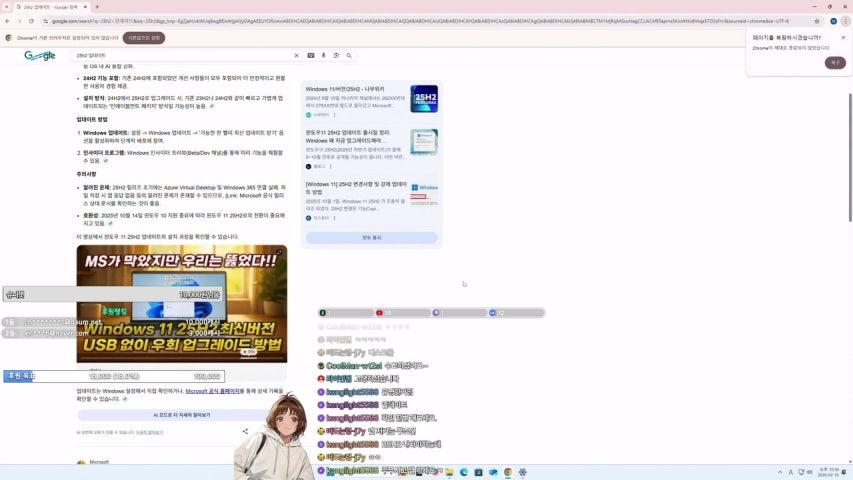The image size is (853, 480).
Task: Open Chrome from the Windows taskbar
Action: tap(508, 472)
